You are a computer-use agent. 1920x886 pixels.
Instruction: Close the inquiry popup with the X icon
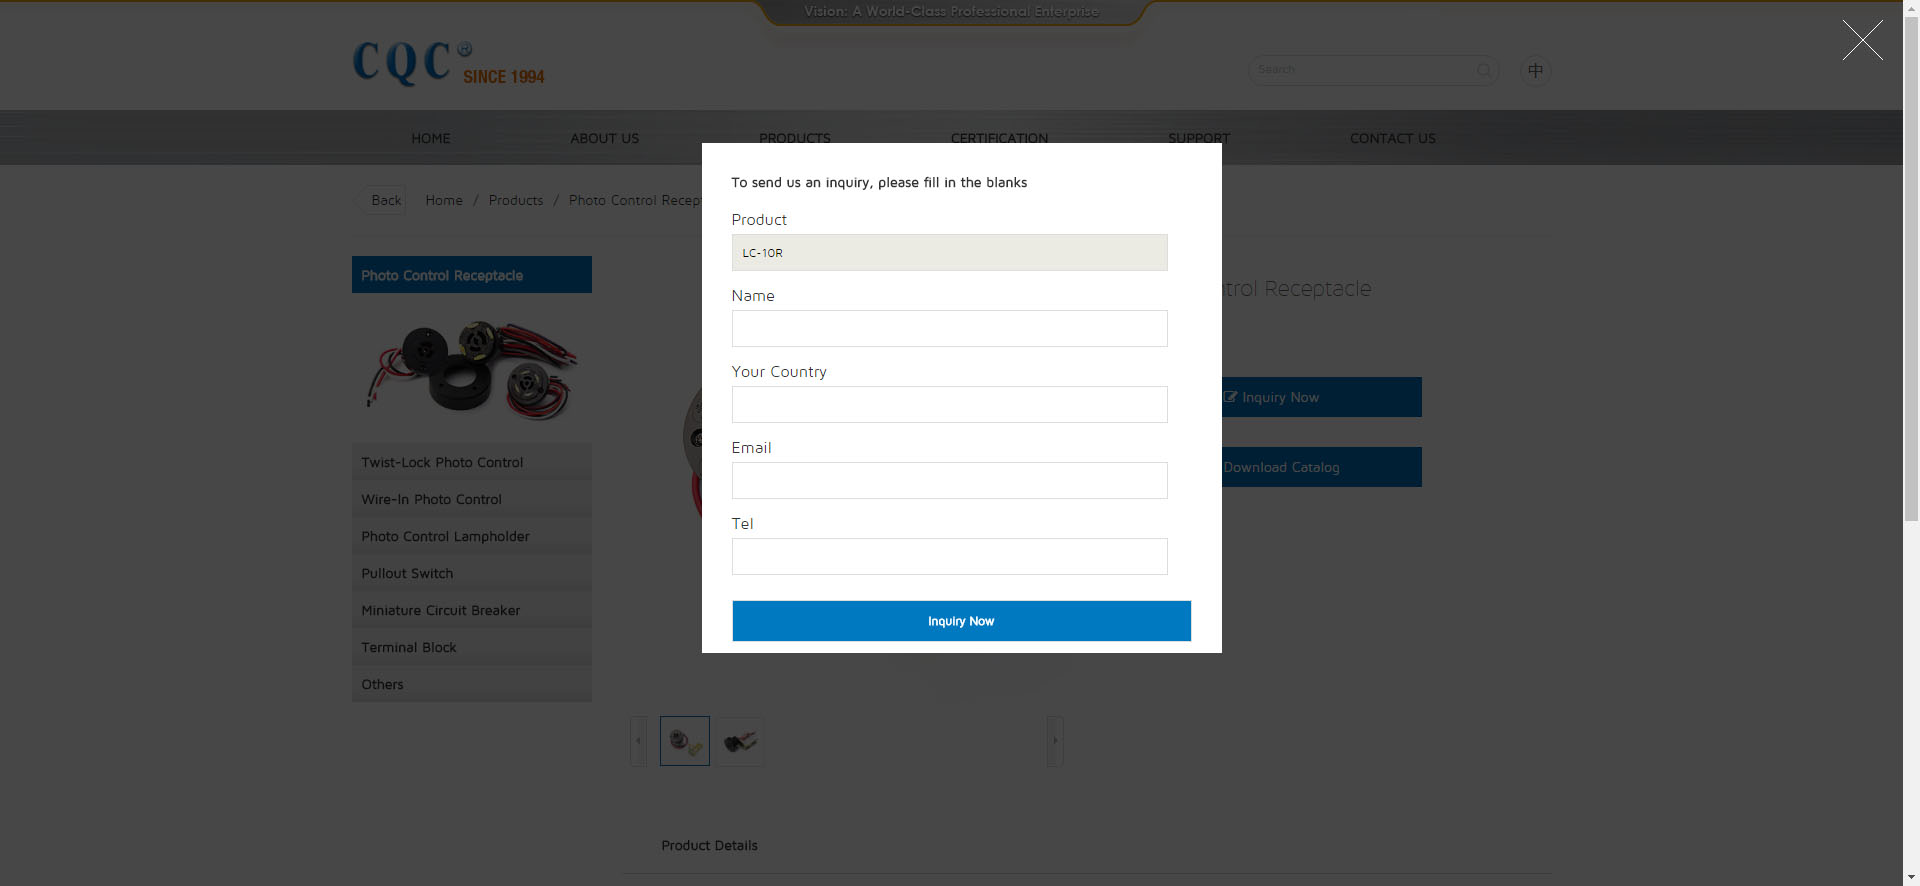[1862, 41]
